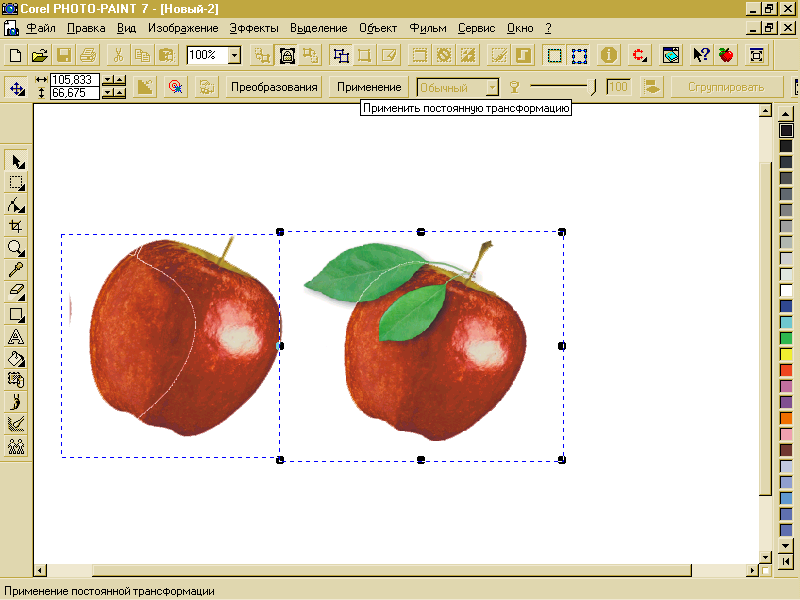Pick the Text tool
The height and width of the screenshot is (600, 800).
pos(16,336)
